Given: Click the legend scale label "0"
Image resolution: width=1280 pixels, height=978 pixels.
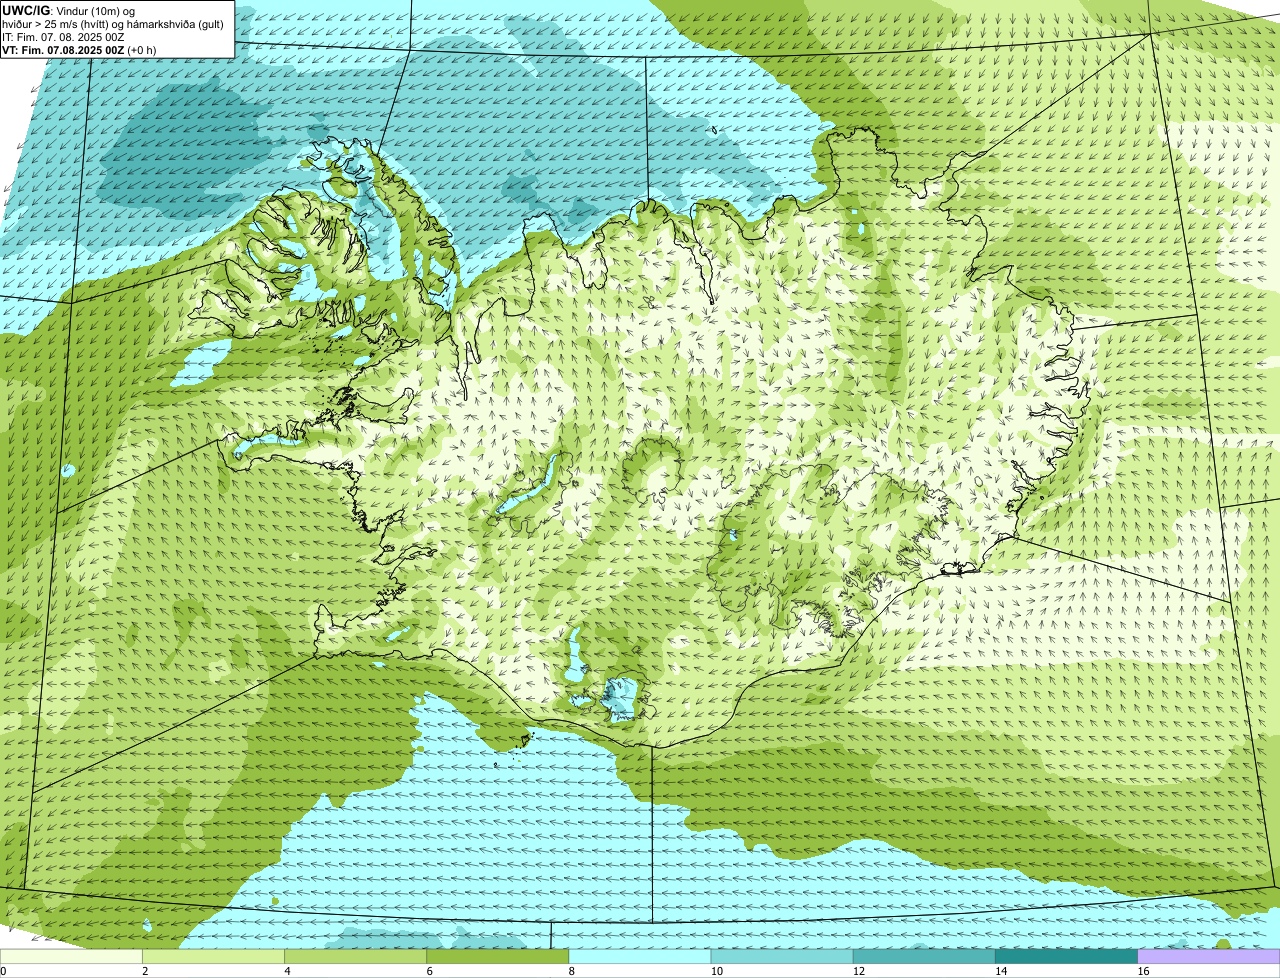Looking at the screenshot, I should pos(3,971).
